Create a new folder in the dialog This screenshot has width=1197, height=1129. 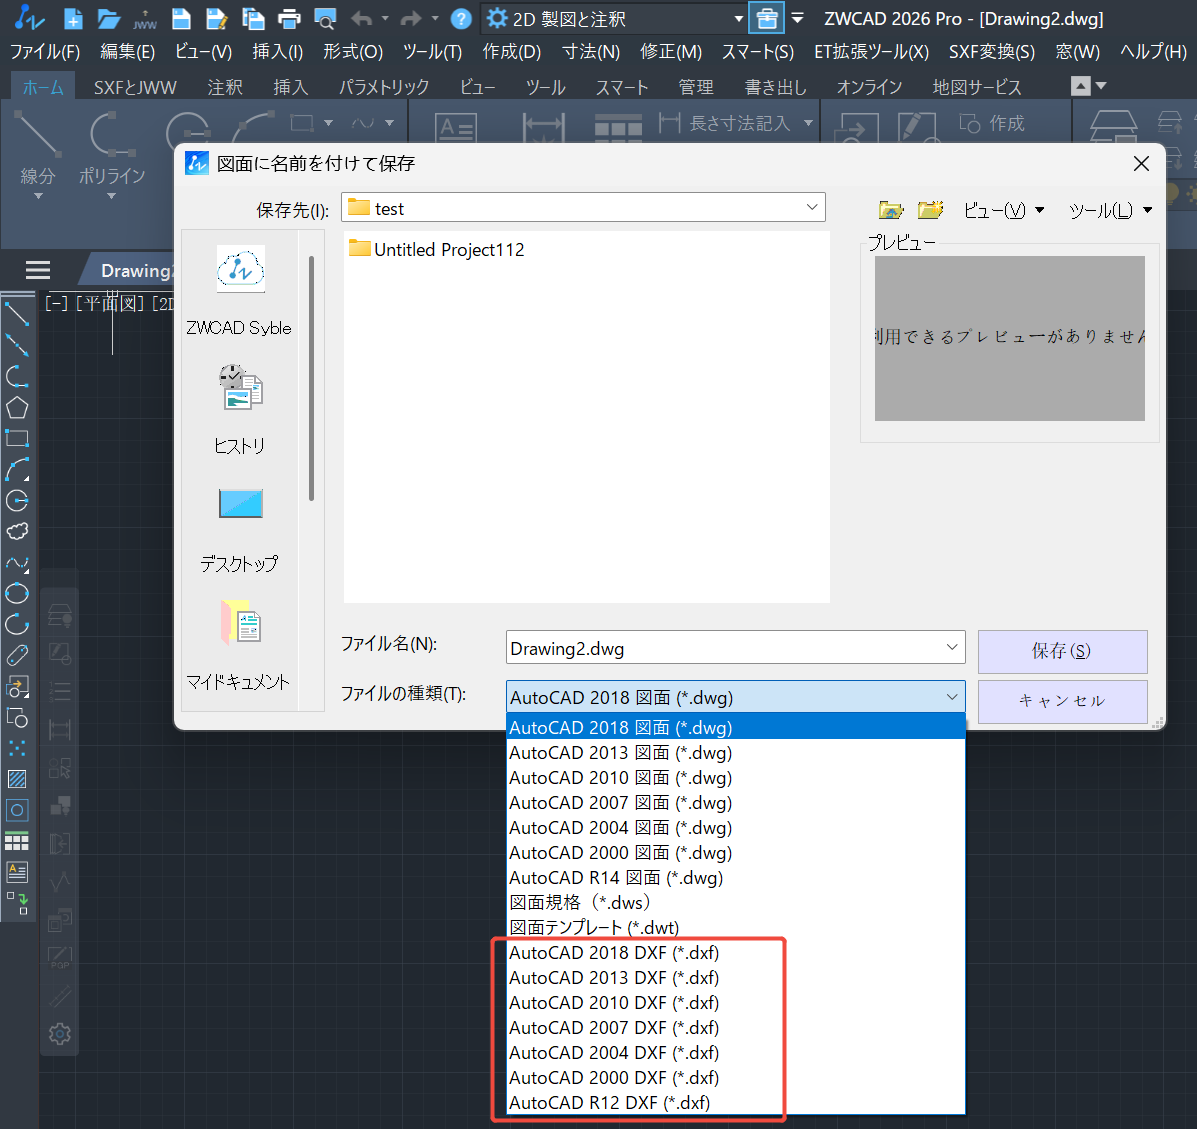click(930, 210)
